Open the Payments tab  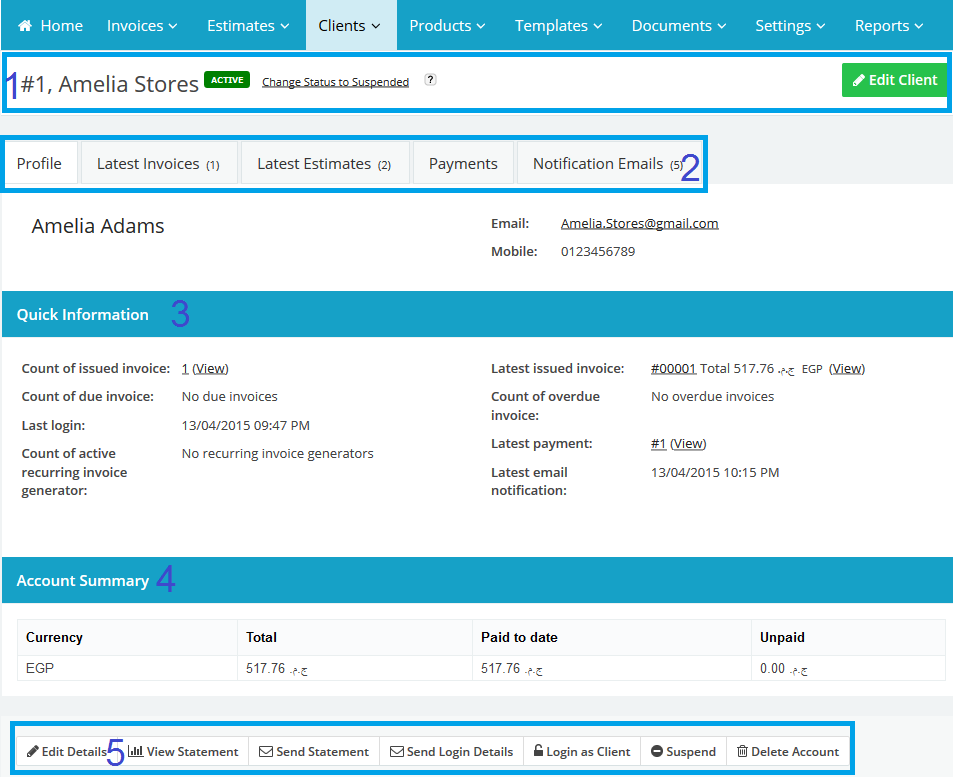[463, 164]
